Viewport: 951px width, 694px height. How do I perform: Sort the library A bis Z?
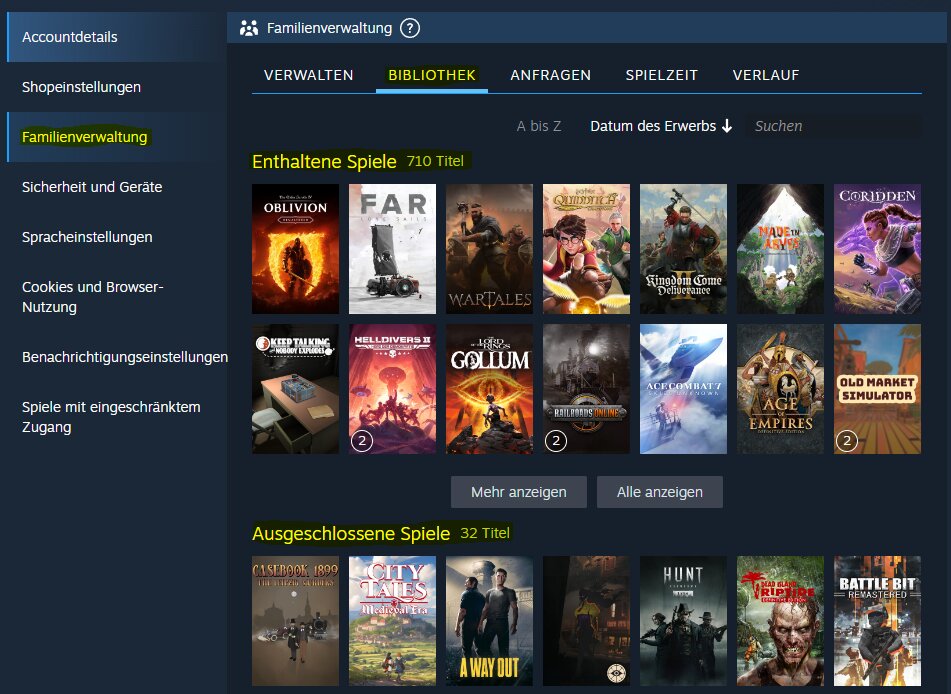pyautogui.click(x=538, y=126)
